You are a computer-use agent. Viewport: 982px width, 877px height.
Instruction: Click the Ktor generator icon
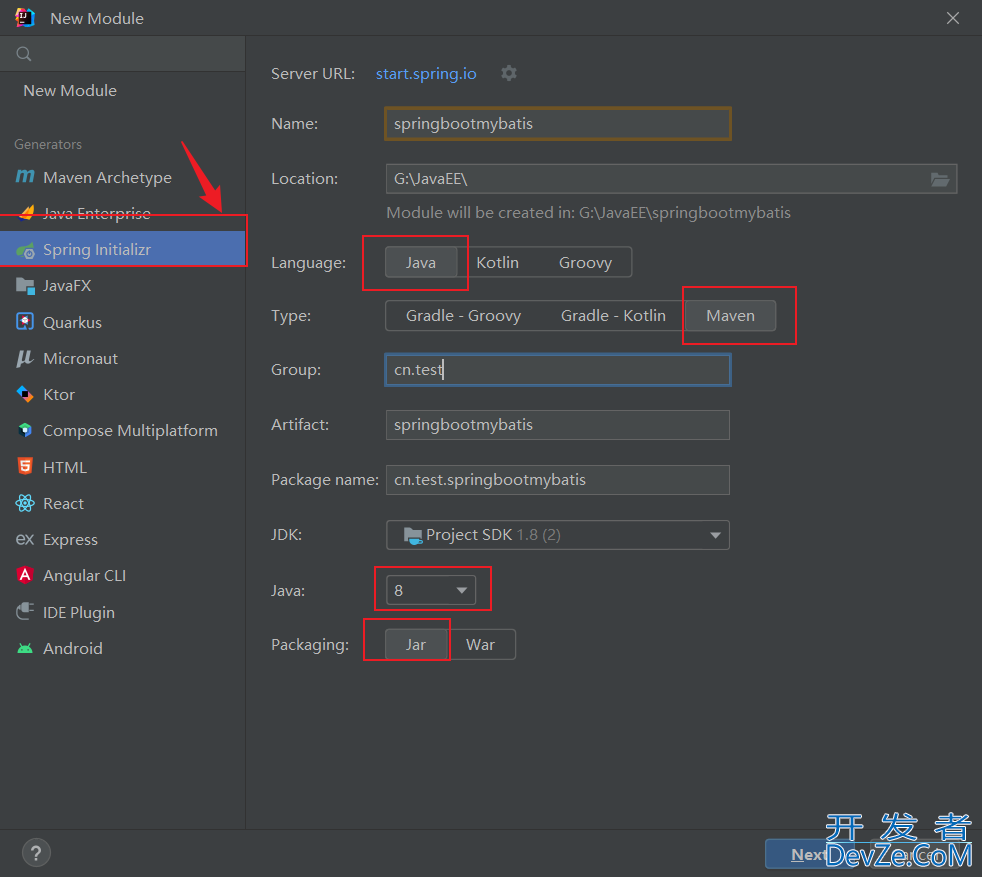(x=25, y=395)
